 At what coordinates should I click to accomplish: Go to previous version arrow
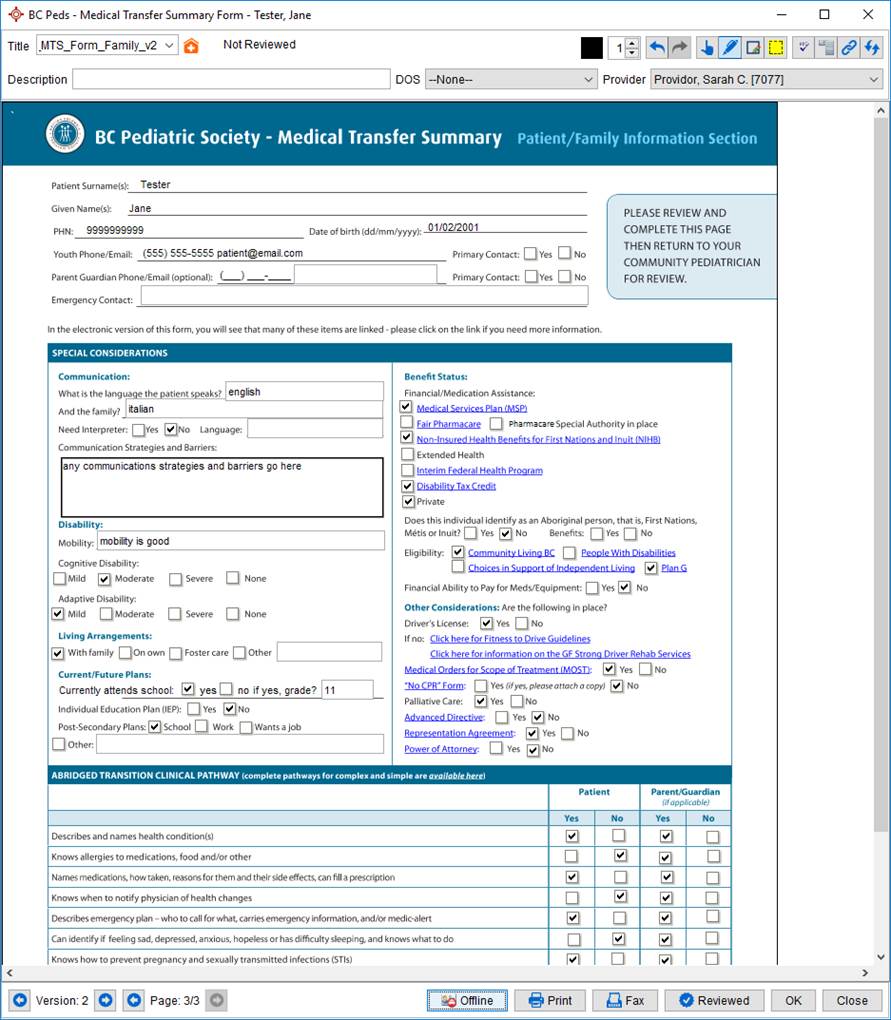20,1000
